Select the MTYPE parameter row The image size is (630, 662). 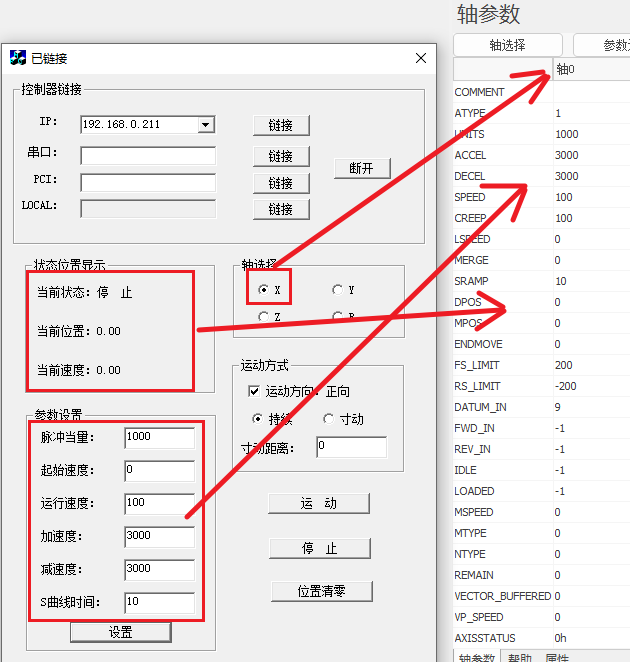542,533
